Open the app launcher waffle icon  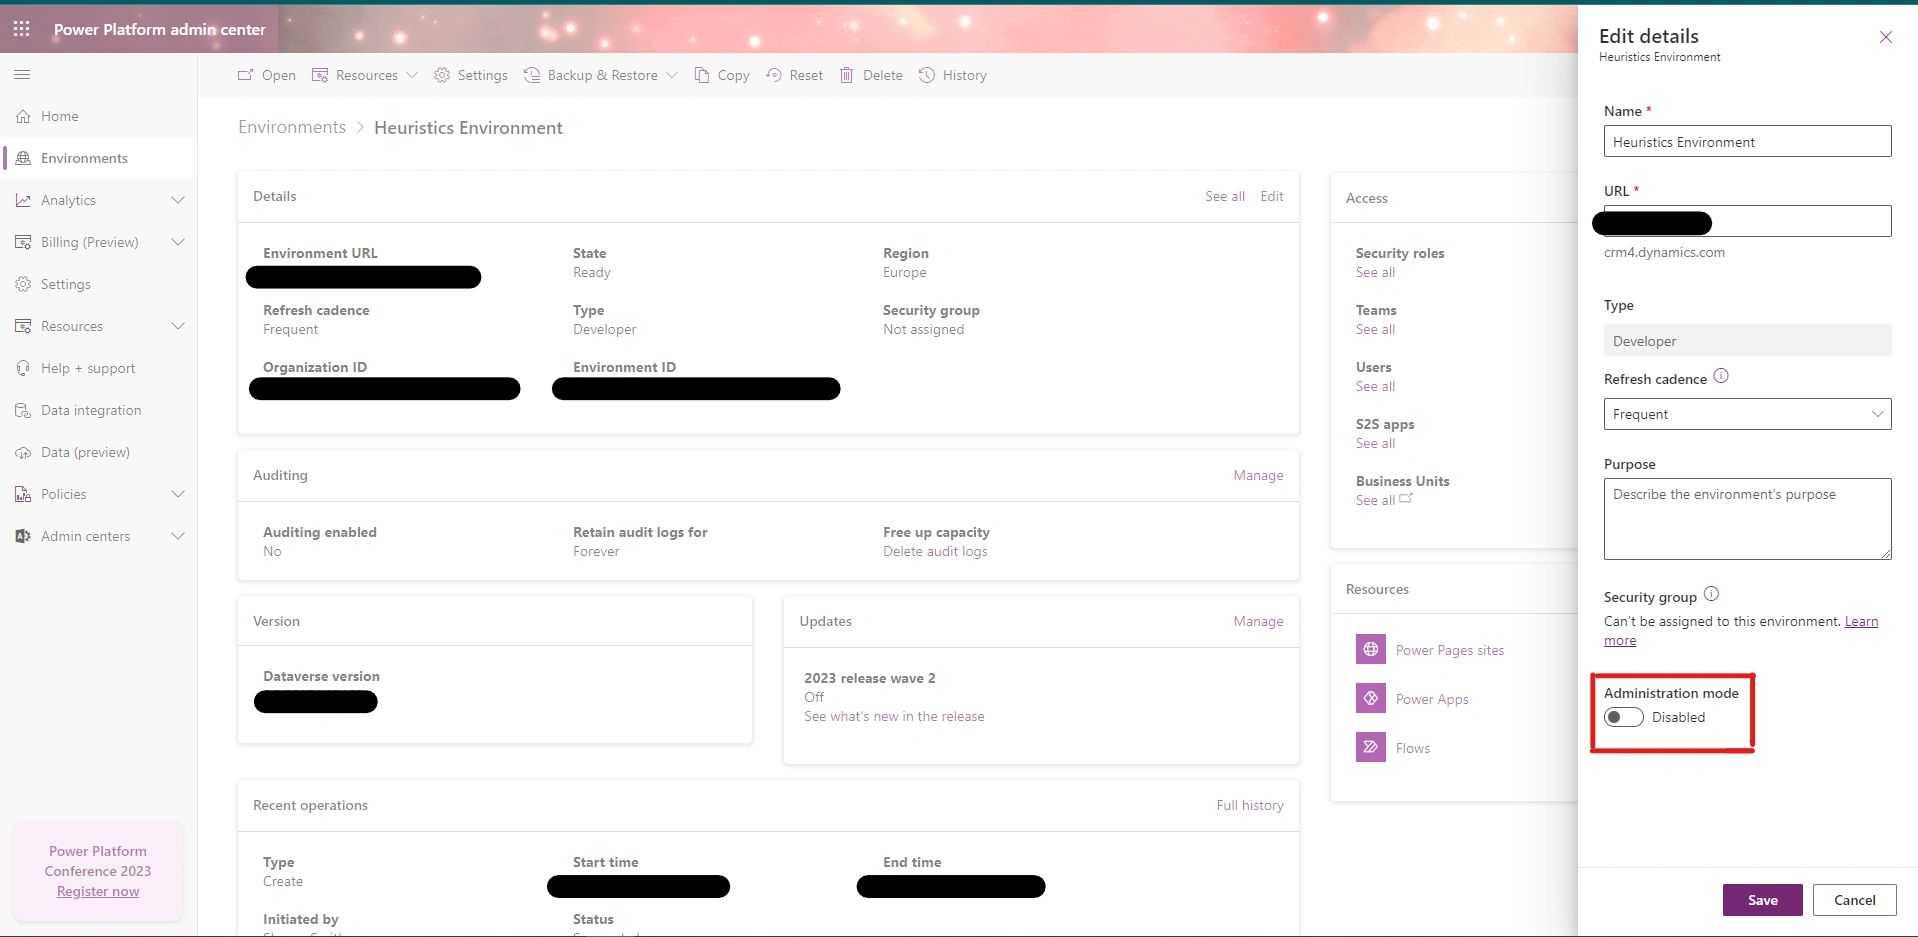(21, 29)
